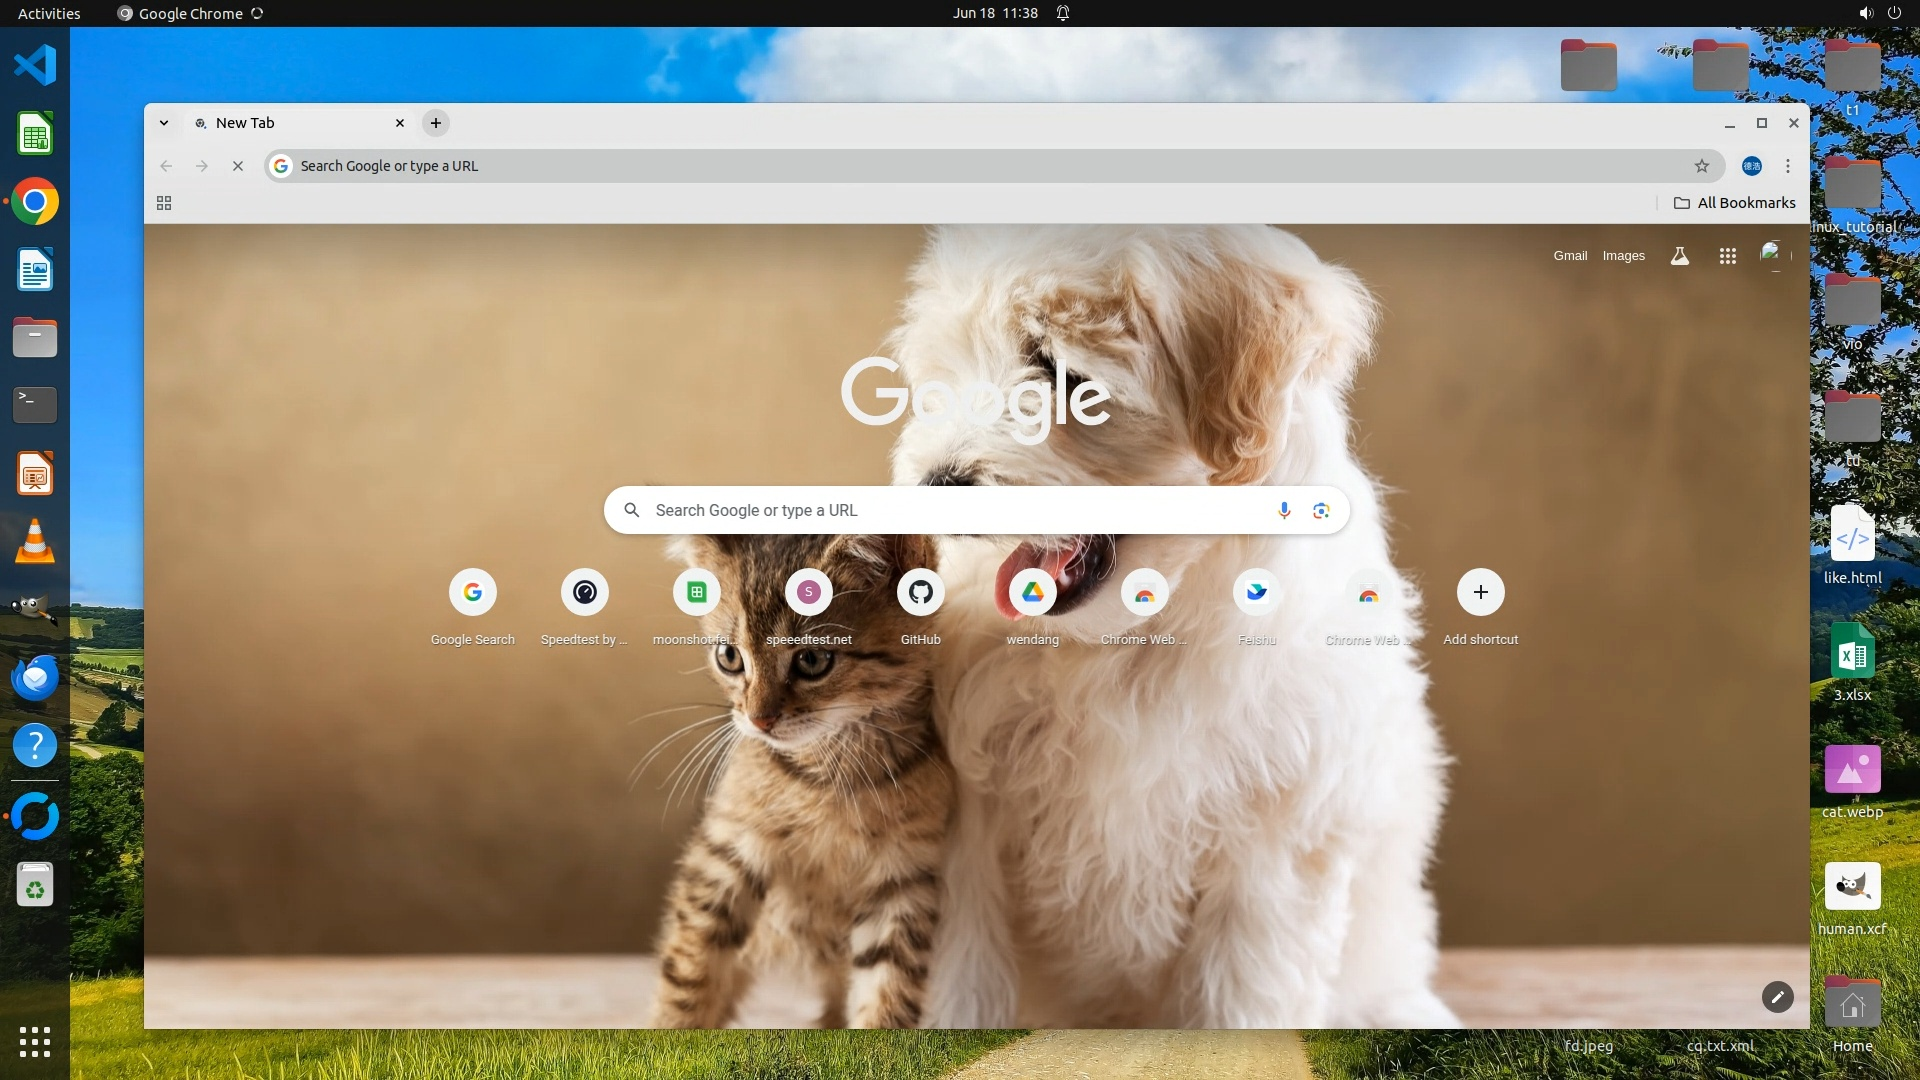Open the Google apps grid
Screen dimensions: 1920x1080
pyautogui.click(x=1727, y=256)
